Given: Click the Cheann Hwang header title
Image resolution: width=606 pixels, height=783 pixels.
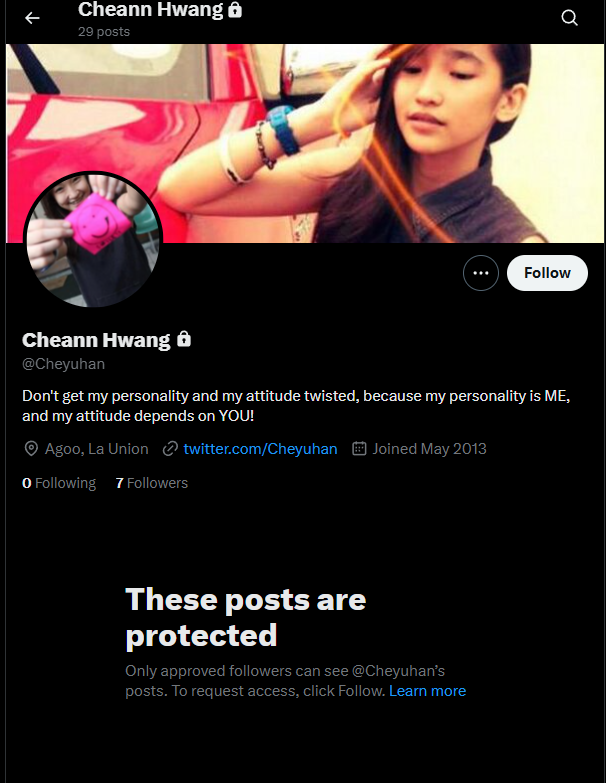Looking at the screenshot, I should (150, 9).
